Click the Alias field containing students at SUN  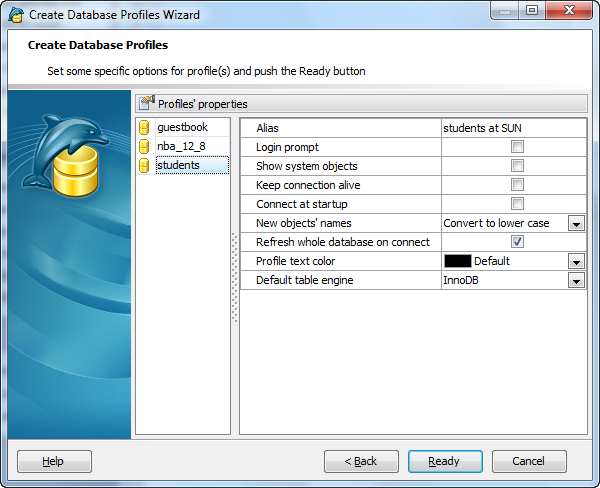pyautogui.click(x=512, y=128)
